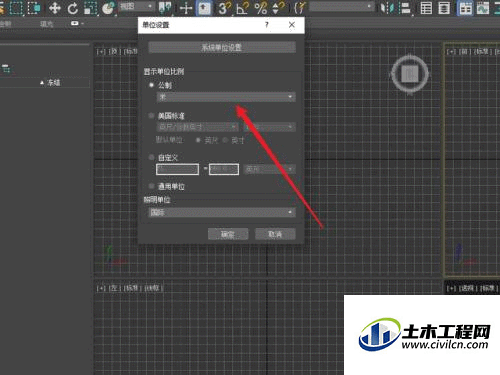
Task: Click the first custom unit name field
Action: [x=177, y=169]
